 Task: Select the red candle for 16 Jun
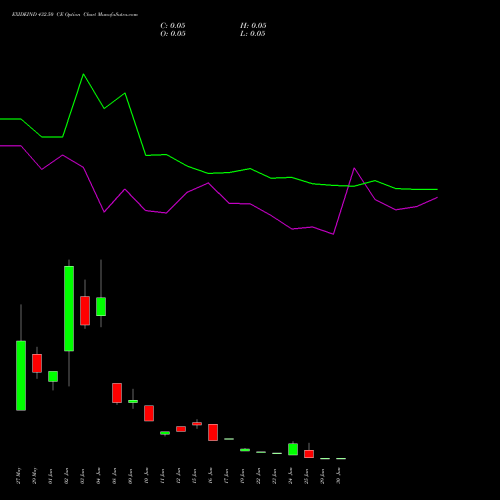[x=213, y=432]
